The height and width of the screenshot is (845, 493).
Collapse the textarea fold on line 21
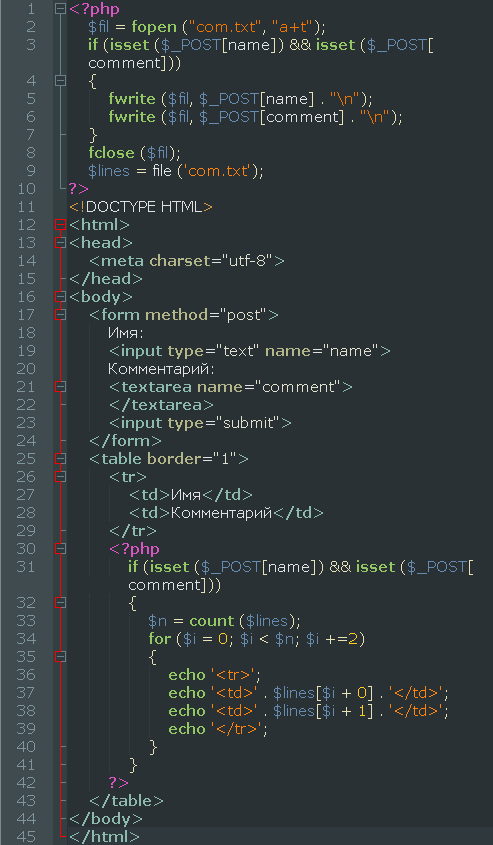60,387
